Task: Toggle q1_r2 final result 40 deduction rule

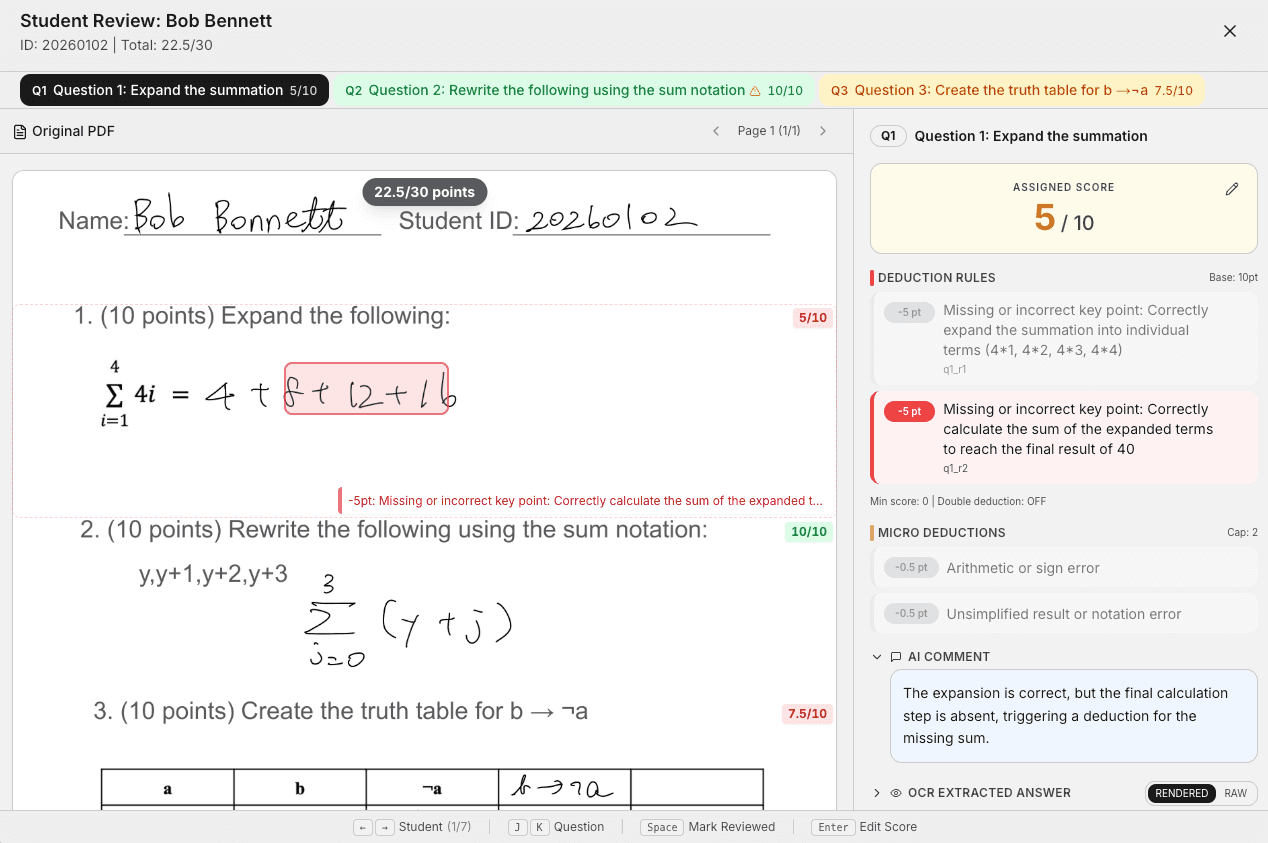Action: 1064,437
